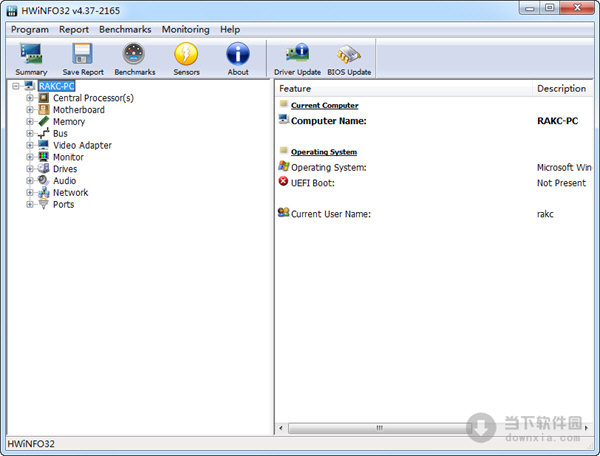The width and height of the screenshot is (600, 456).
Task: Click the bold RAKC-PC description value
Action: pyautogui.click(x=558, y=121)
